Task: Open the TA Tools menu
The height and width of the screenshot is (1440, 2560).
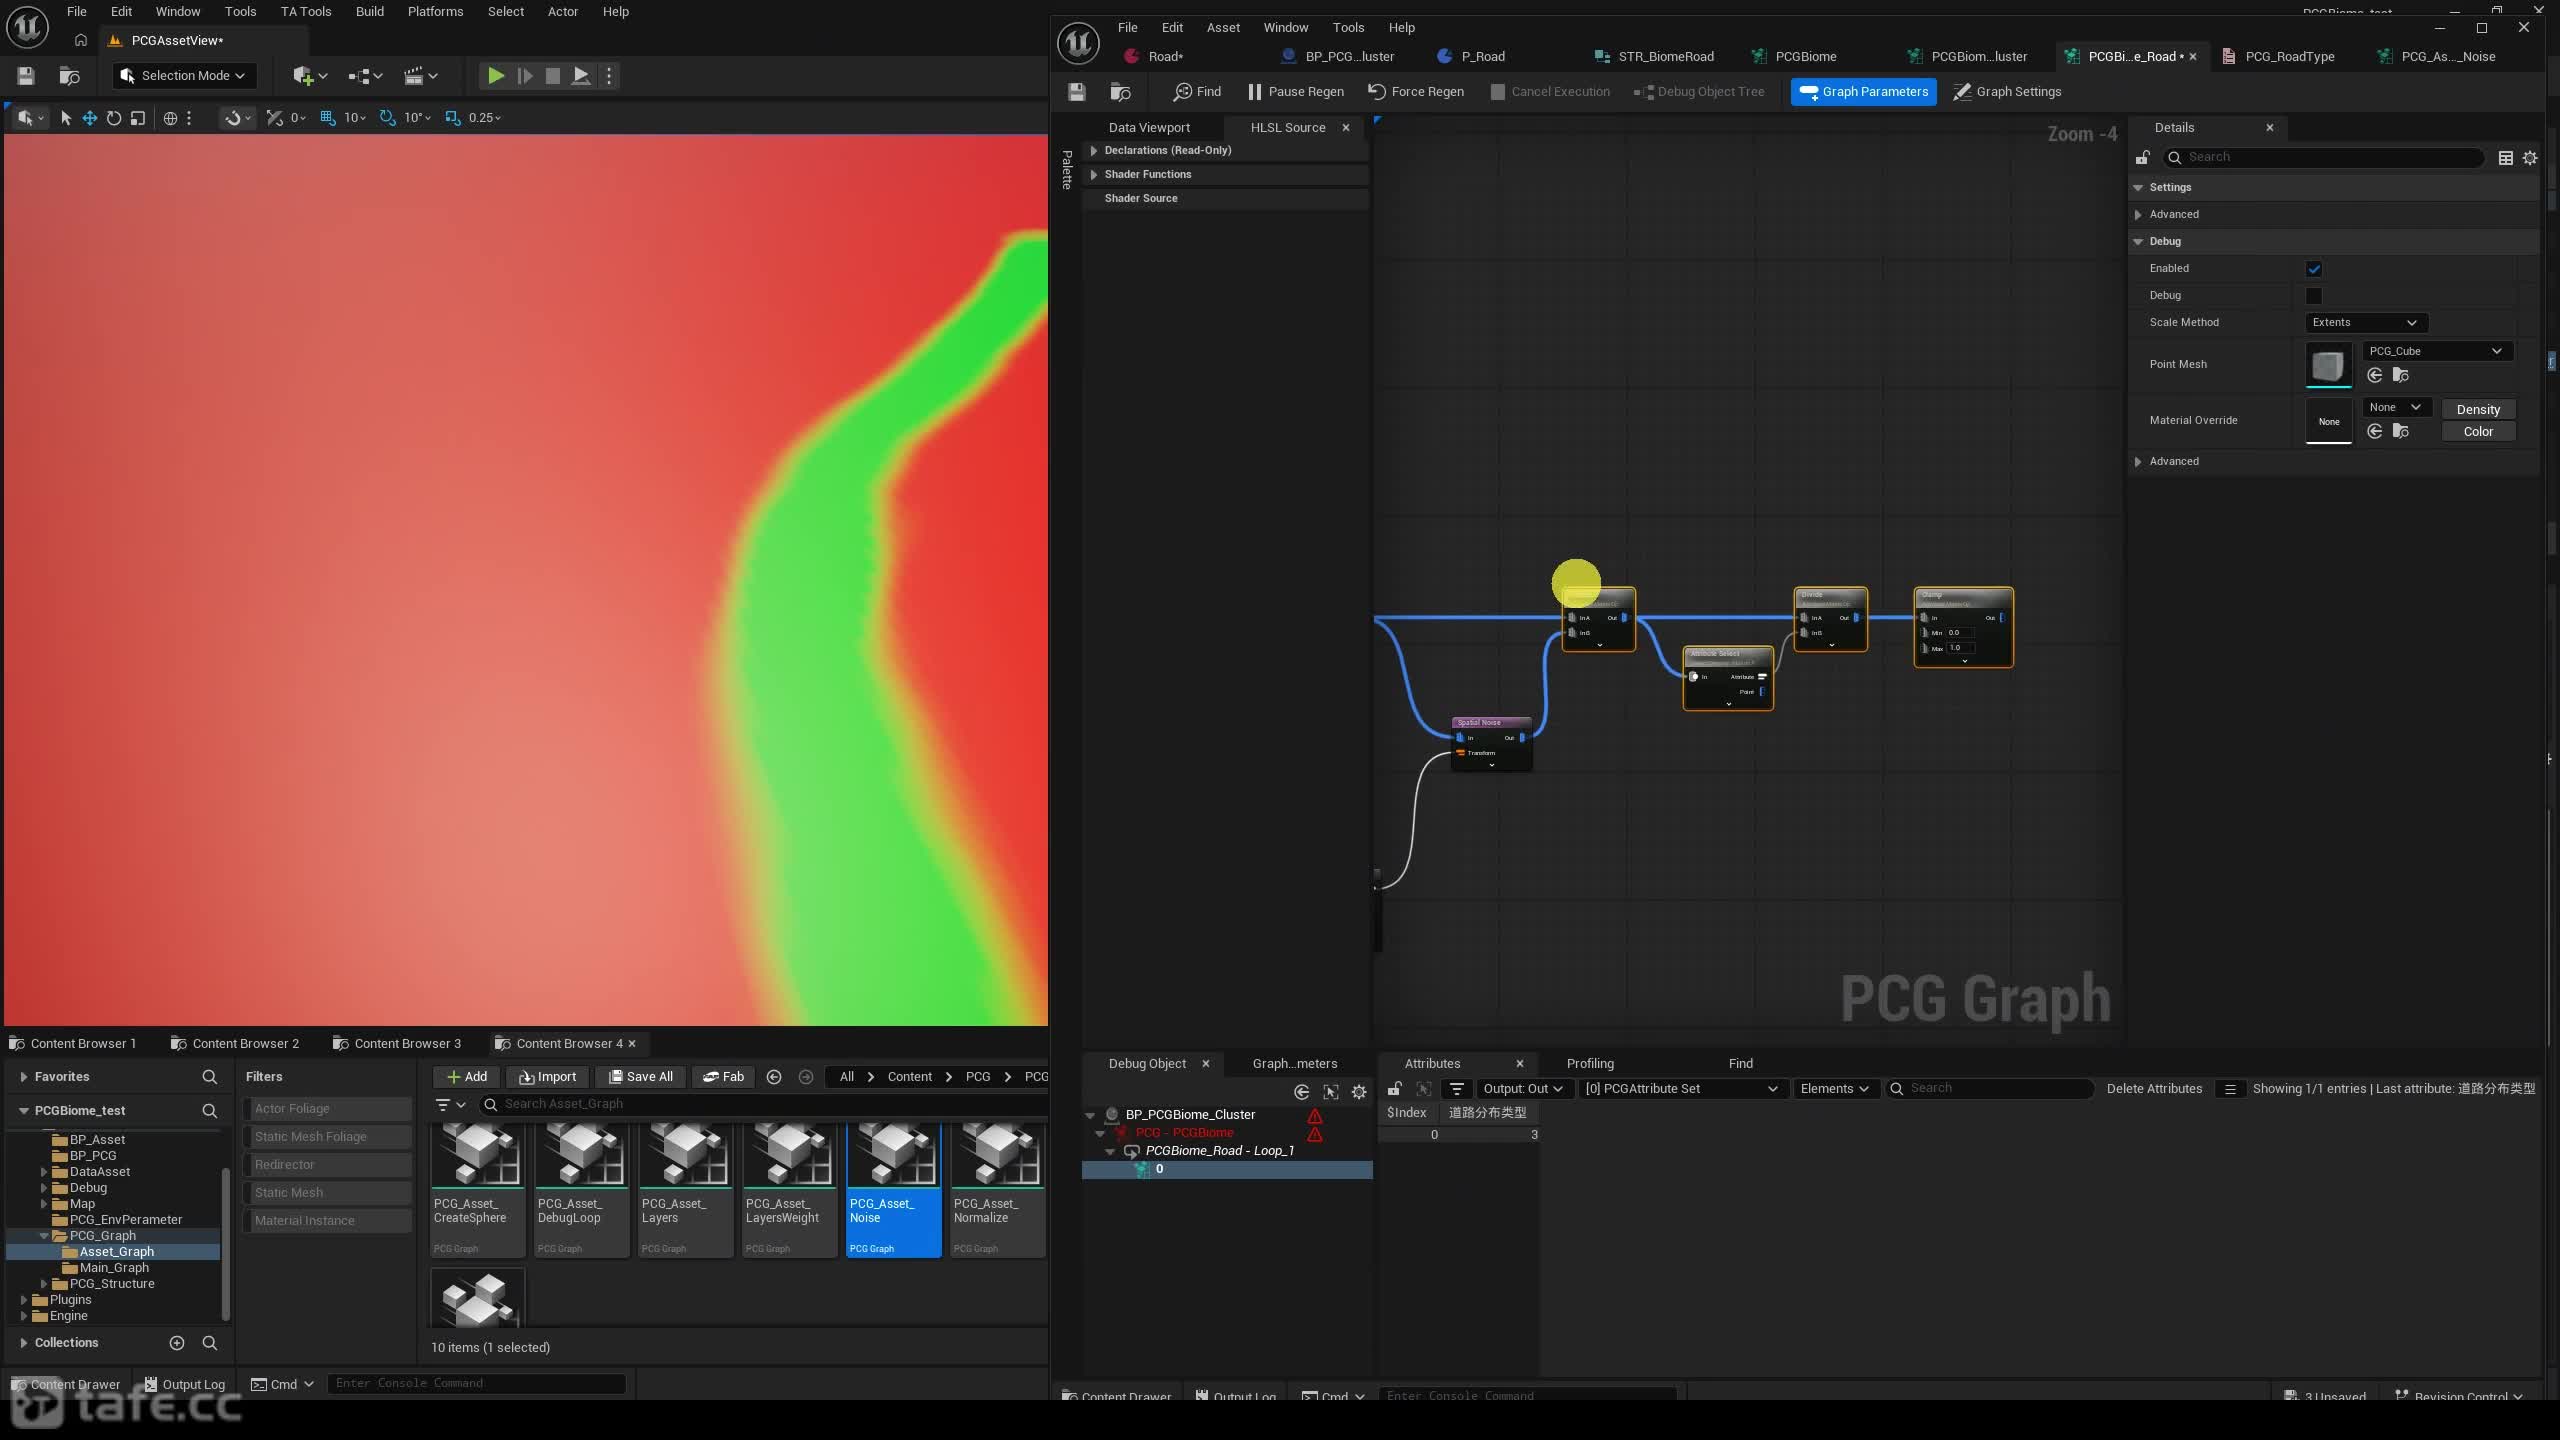Action: (305, 12)
